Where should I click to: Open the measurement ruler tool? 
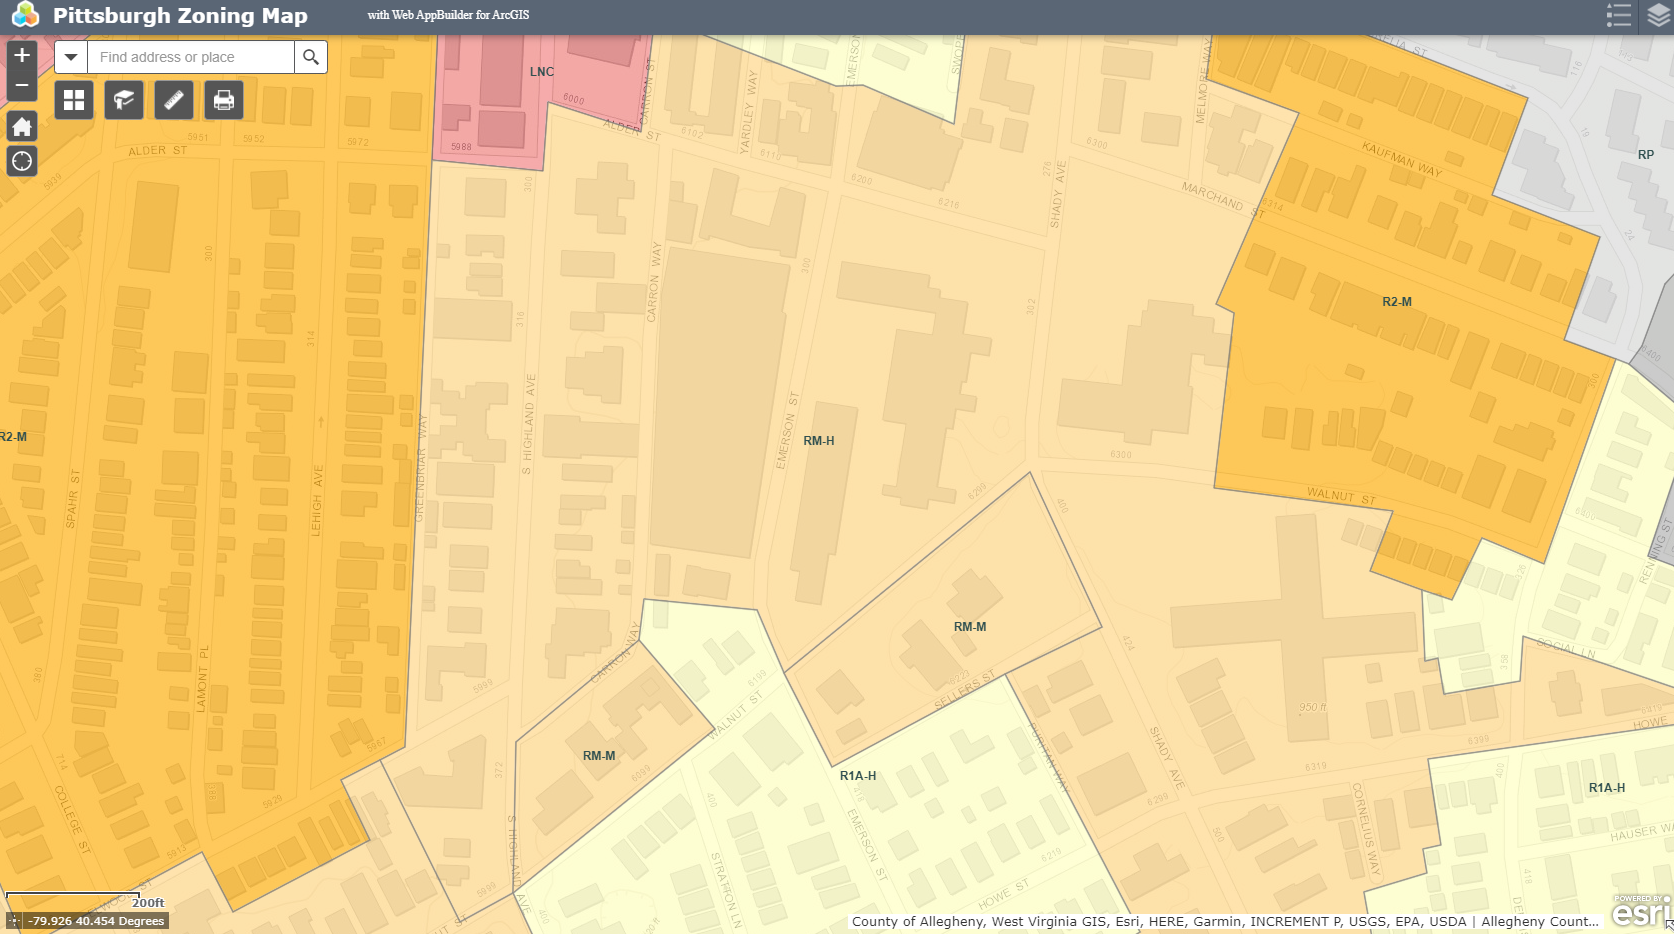coord(174,100)
